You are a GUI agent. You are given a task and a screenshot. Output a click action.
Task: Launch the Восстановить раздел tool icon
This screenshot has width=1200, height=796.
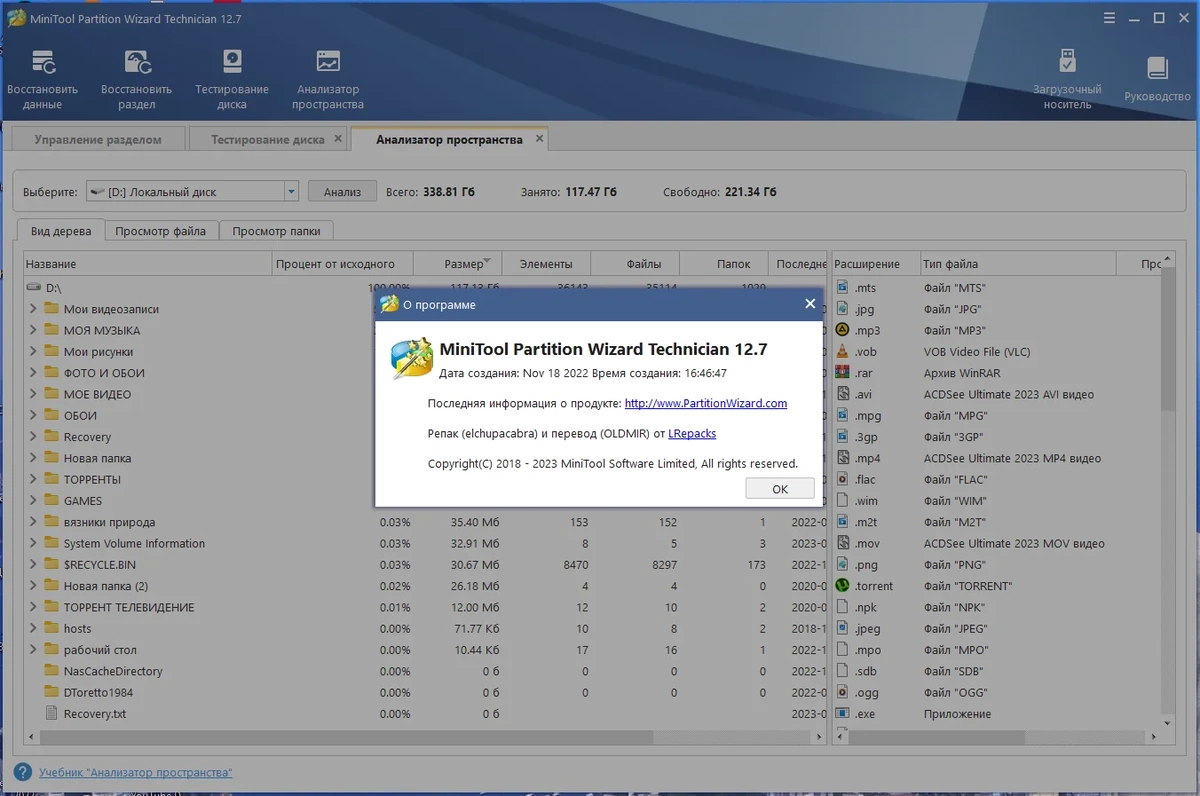[x=137, y=80]
